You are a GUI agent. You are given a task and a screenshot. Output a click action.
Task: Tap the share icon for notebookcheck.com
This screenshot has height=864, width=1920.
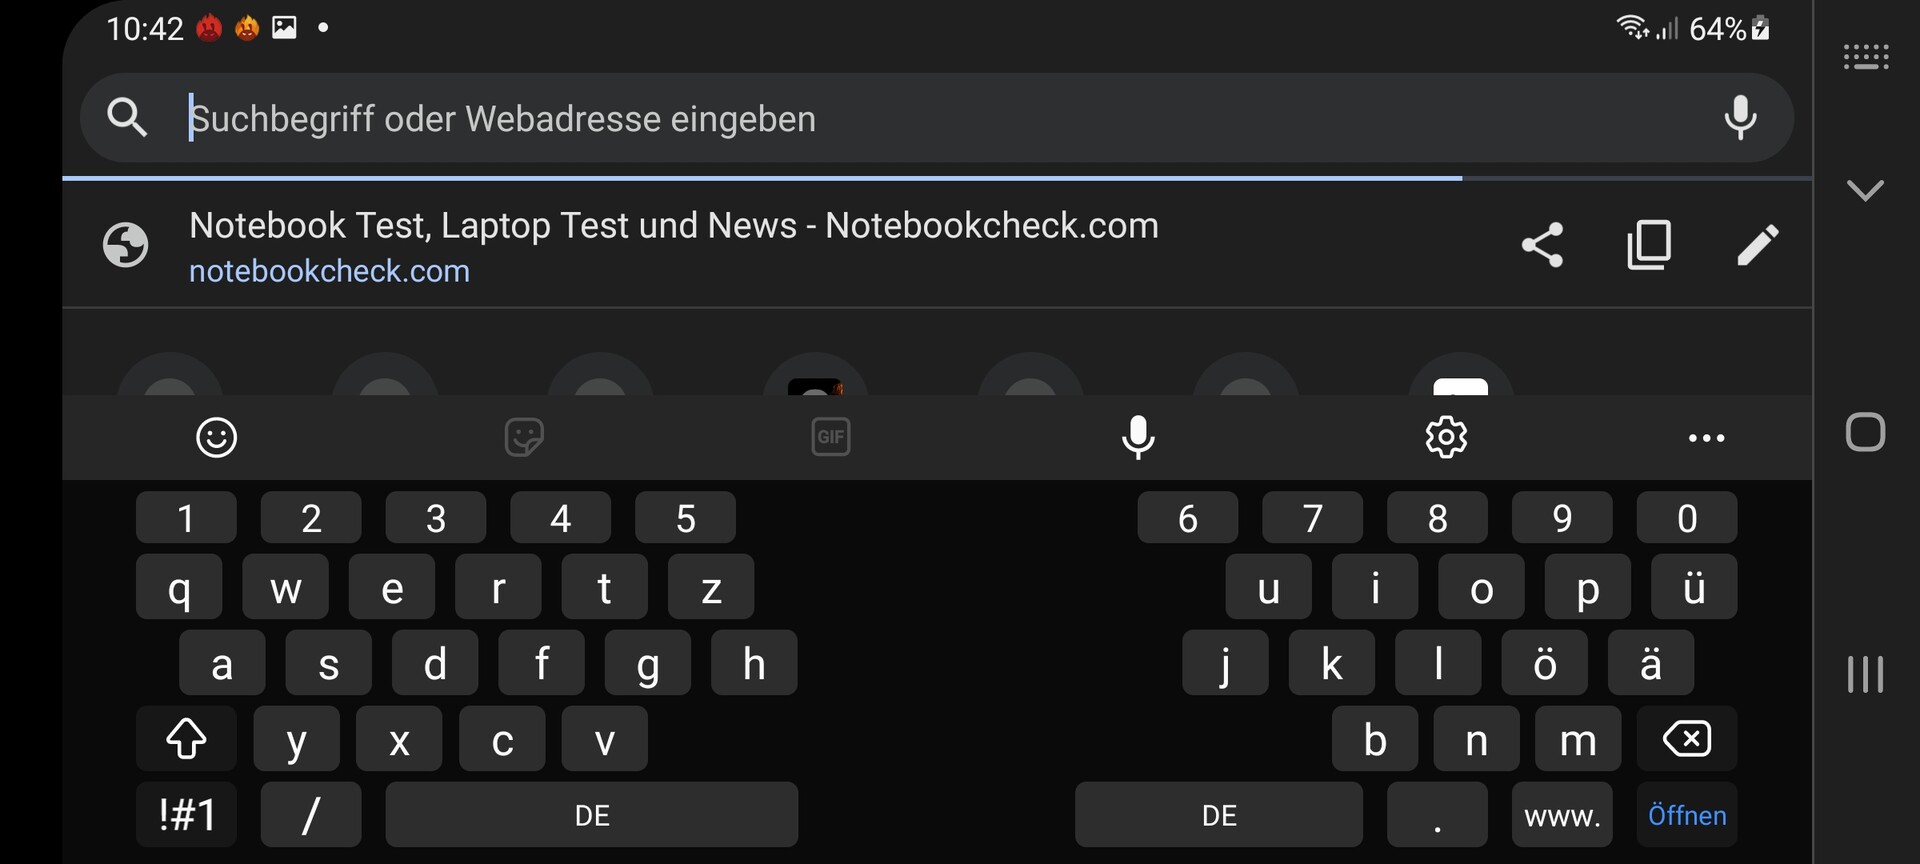[1542, 245]
